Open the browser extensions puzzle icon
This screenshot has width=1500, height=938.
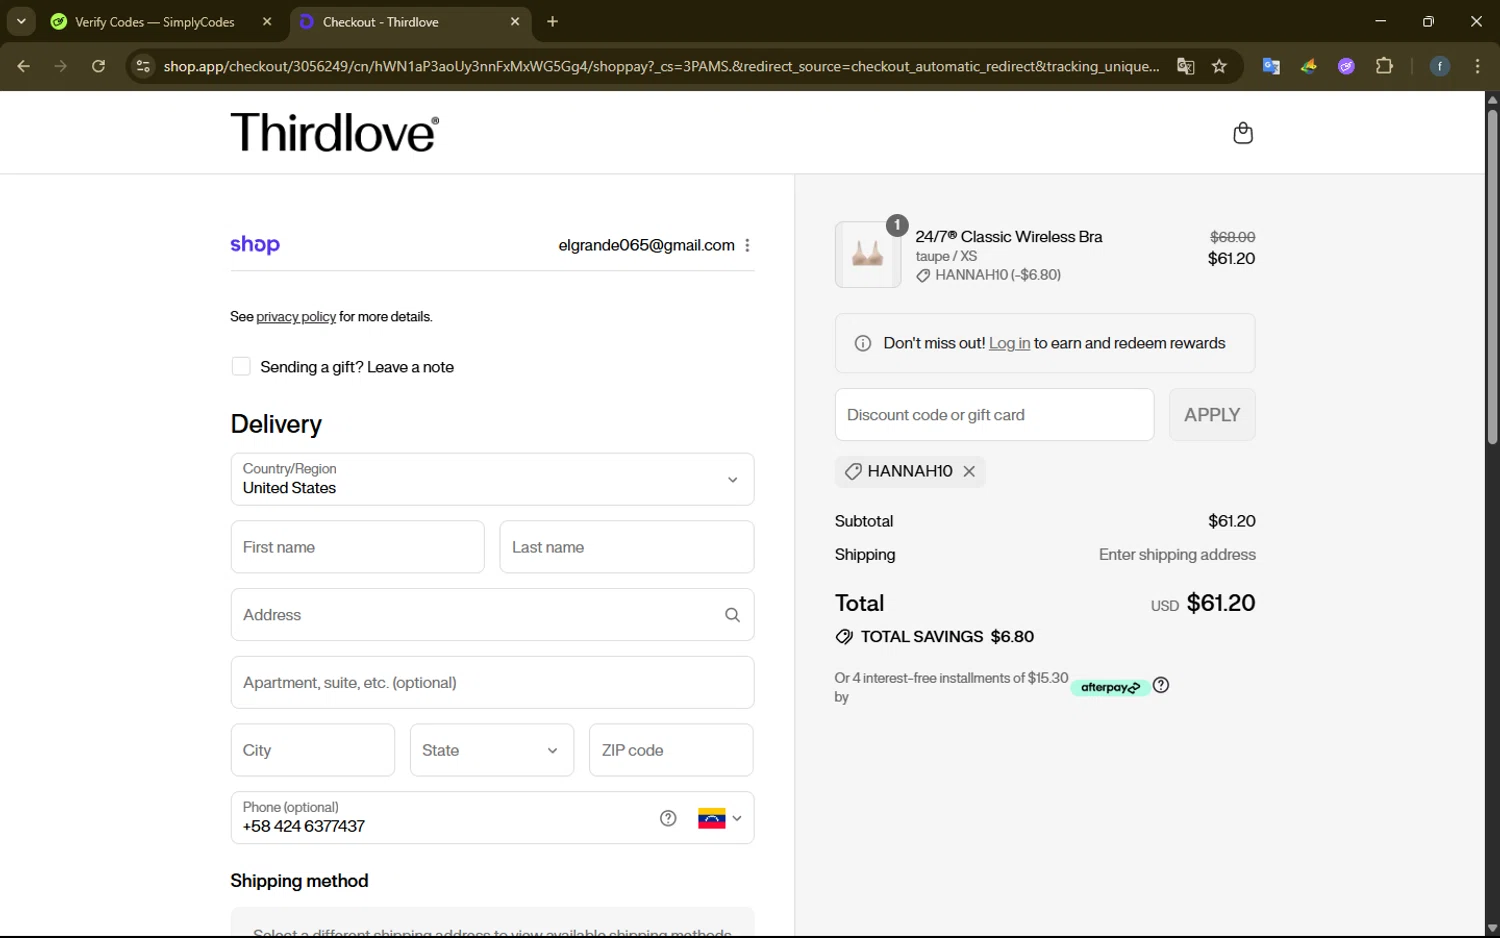(x=1384, y=66)
